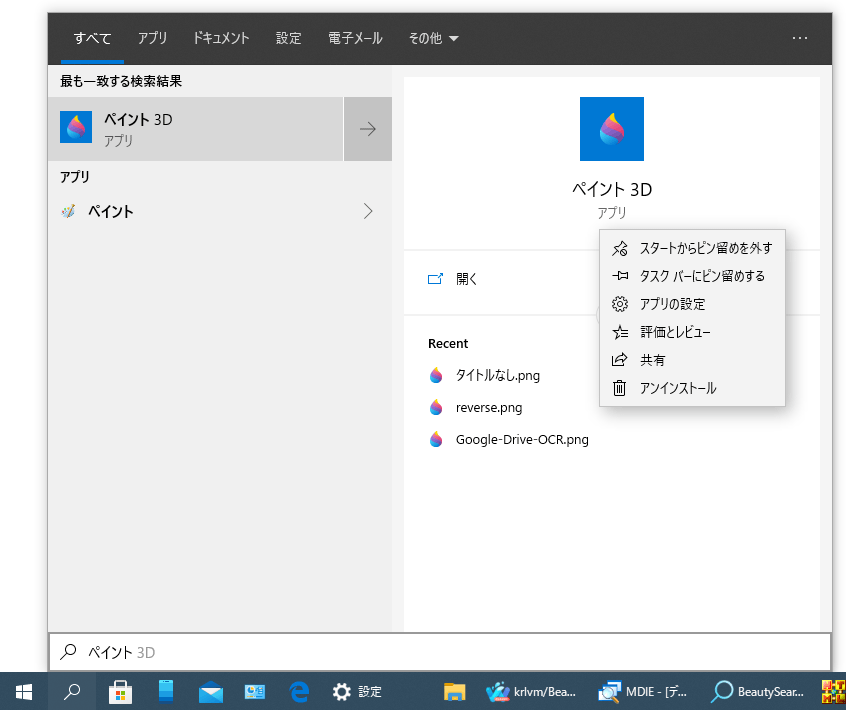The height and width of the screenshot is (710, 846).
Task: Open recent file reverse.png
Action: 489,408
